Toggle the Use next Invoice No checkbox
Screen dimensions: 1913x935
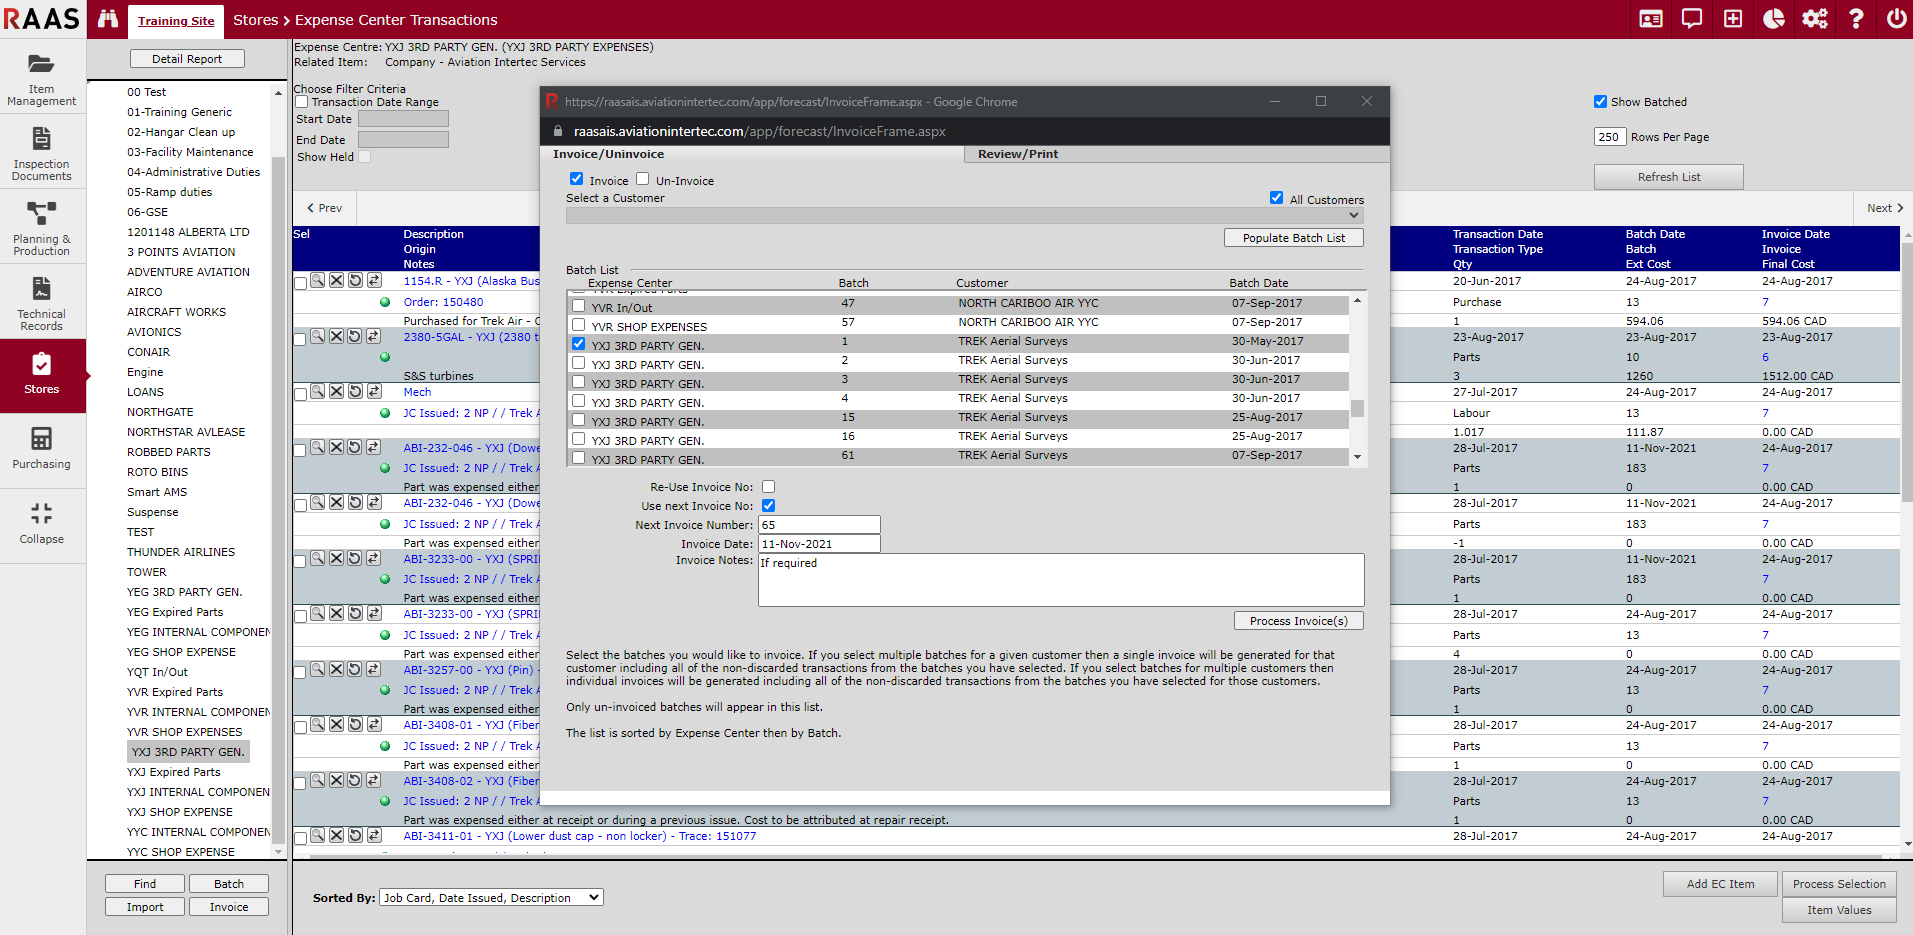point(768,506)
